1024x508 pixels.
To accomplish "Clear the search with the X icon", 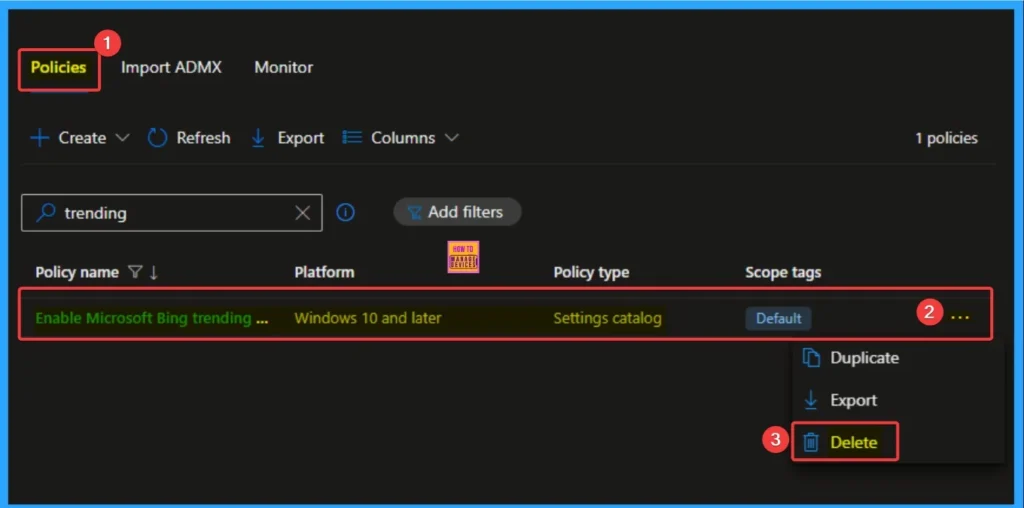I will [x=302, y=213].
